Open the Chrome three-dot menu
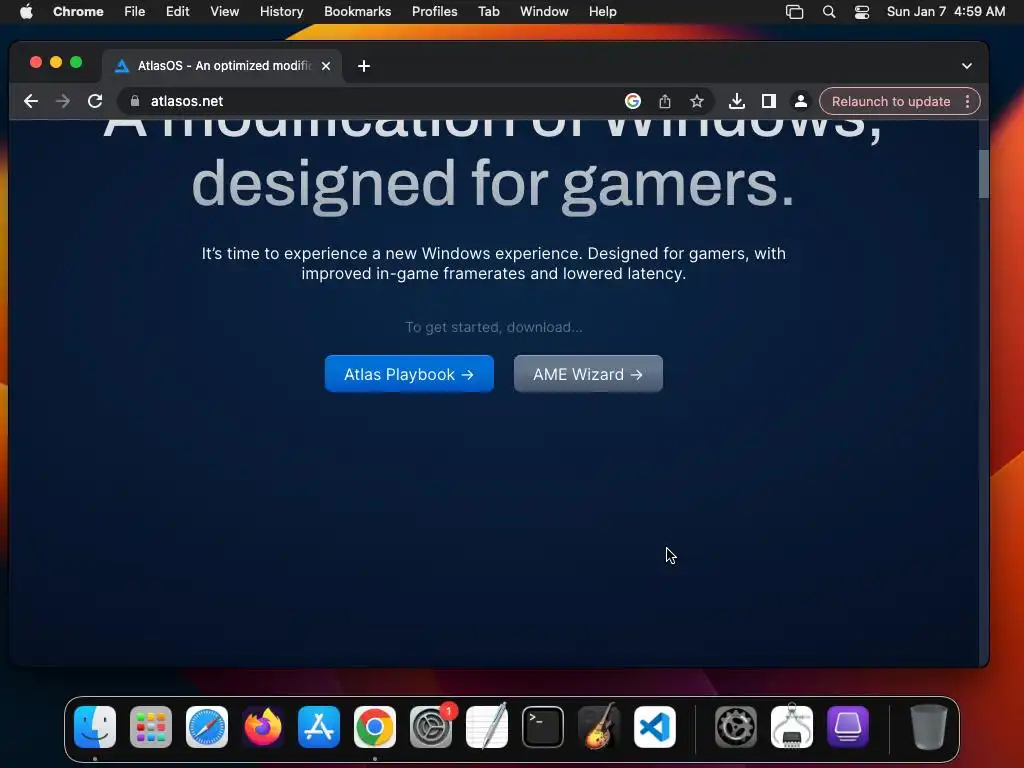Screen dimensions: 1024x768 967,101
